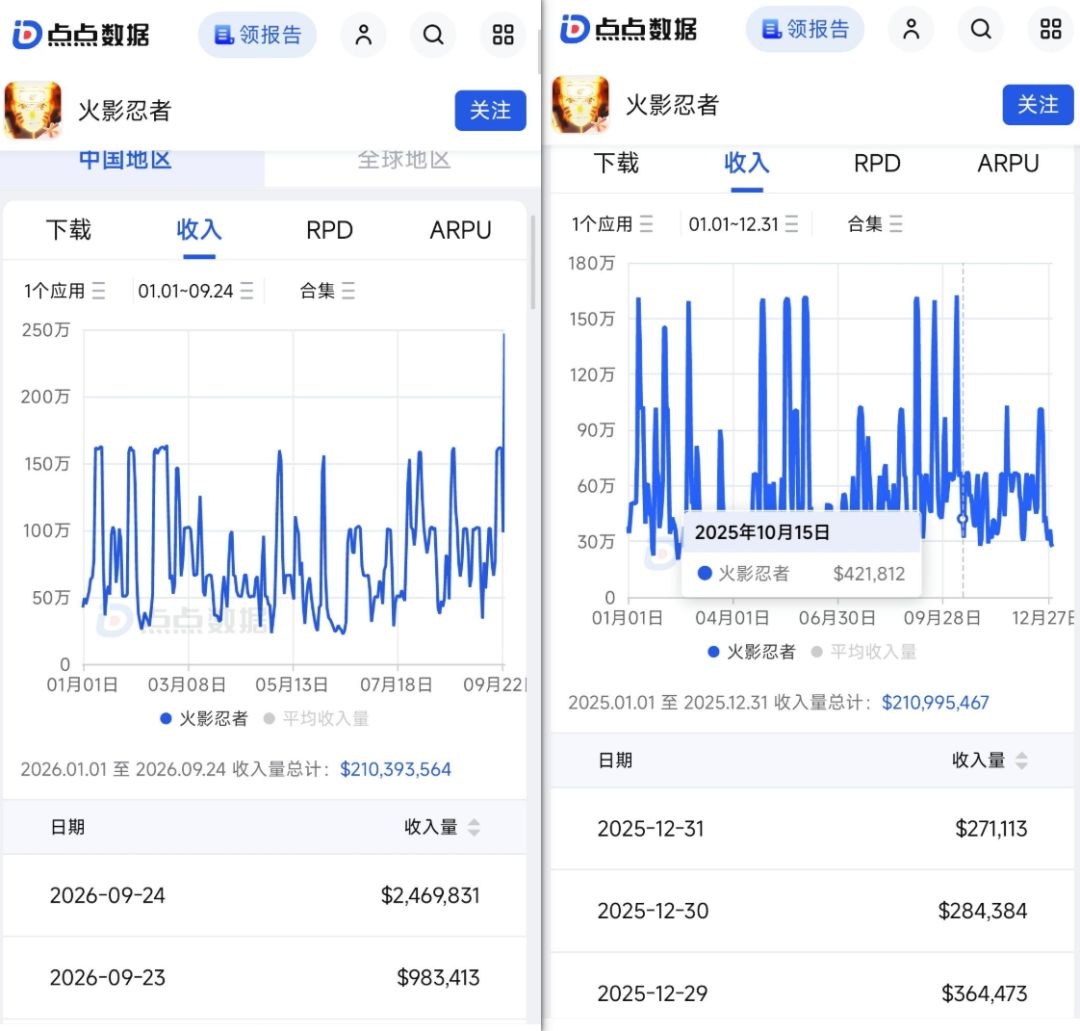This screenshot has width=1080, height=1031.
Task: Click the $421,812 tooltip value
Action: (869, 574)
